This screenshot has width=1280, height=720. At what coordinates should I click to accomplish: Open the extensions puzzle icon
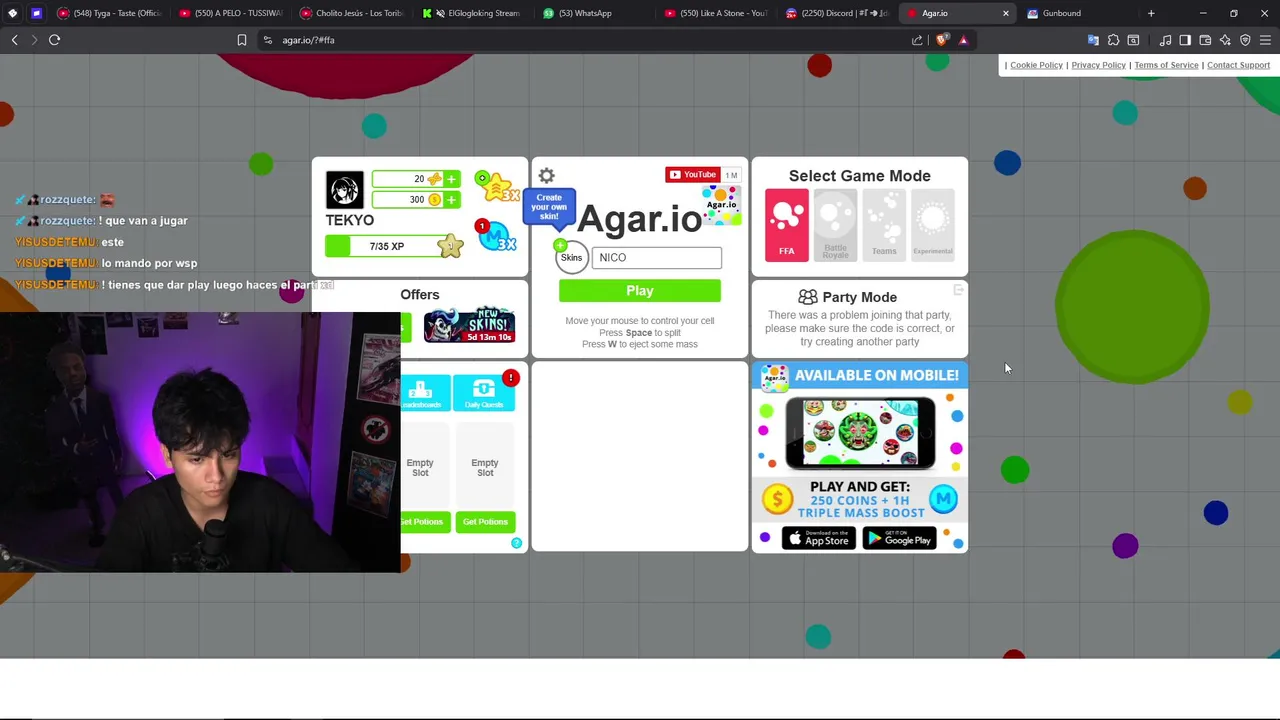tap(1113, 40)
